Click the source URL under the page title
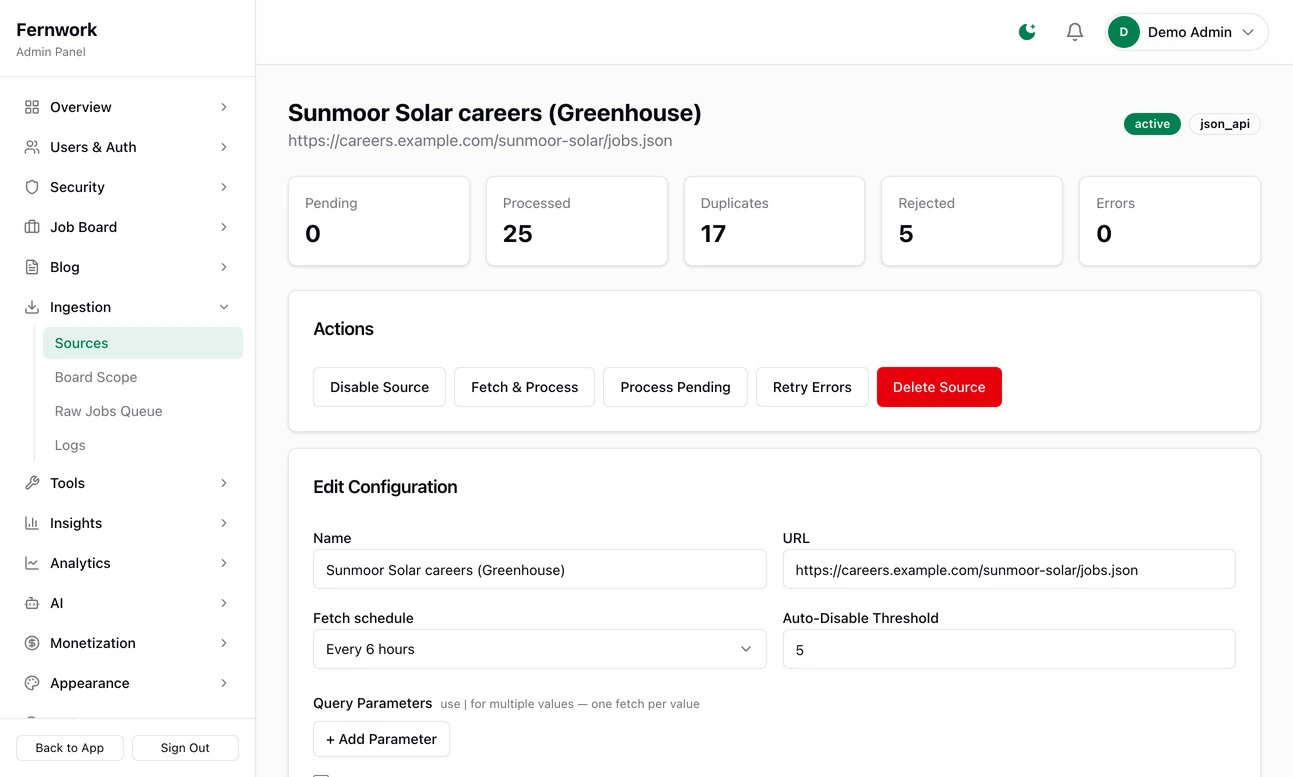This screenshot has width=1293, height=777. click(x=480, y=141)
